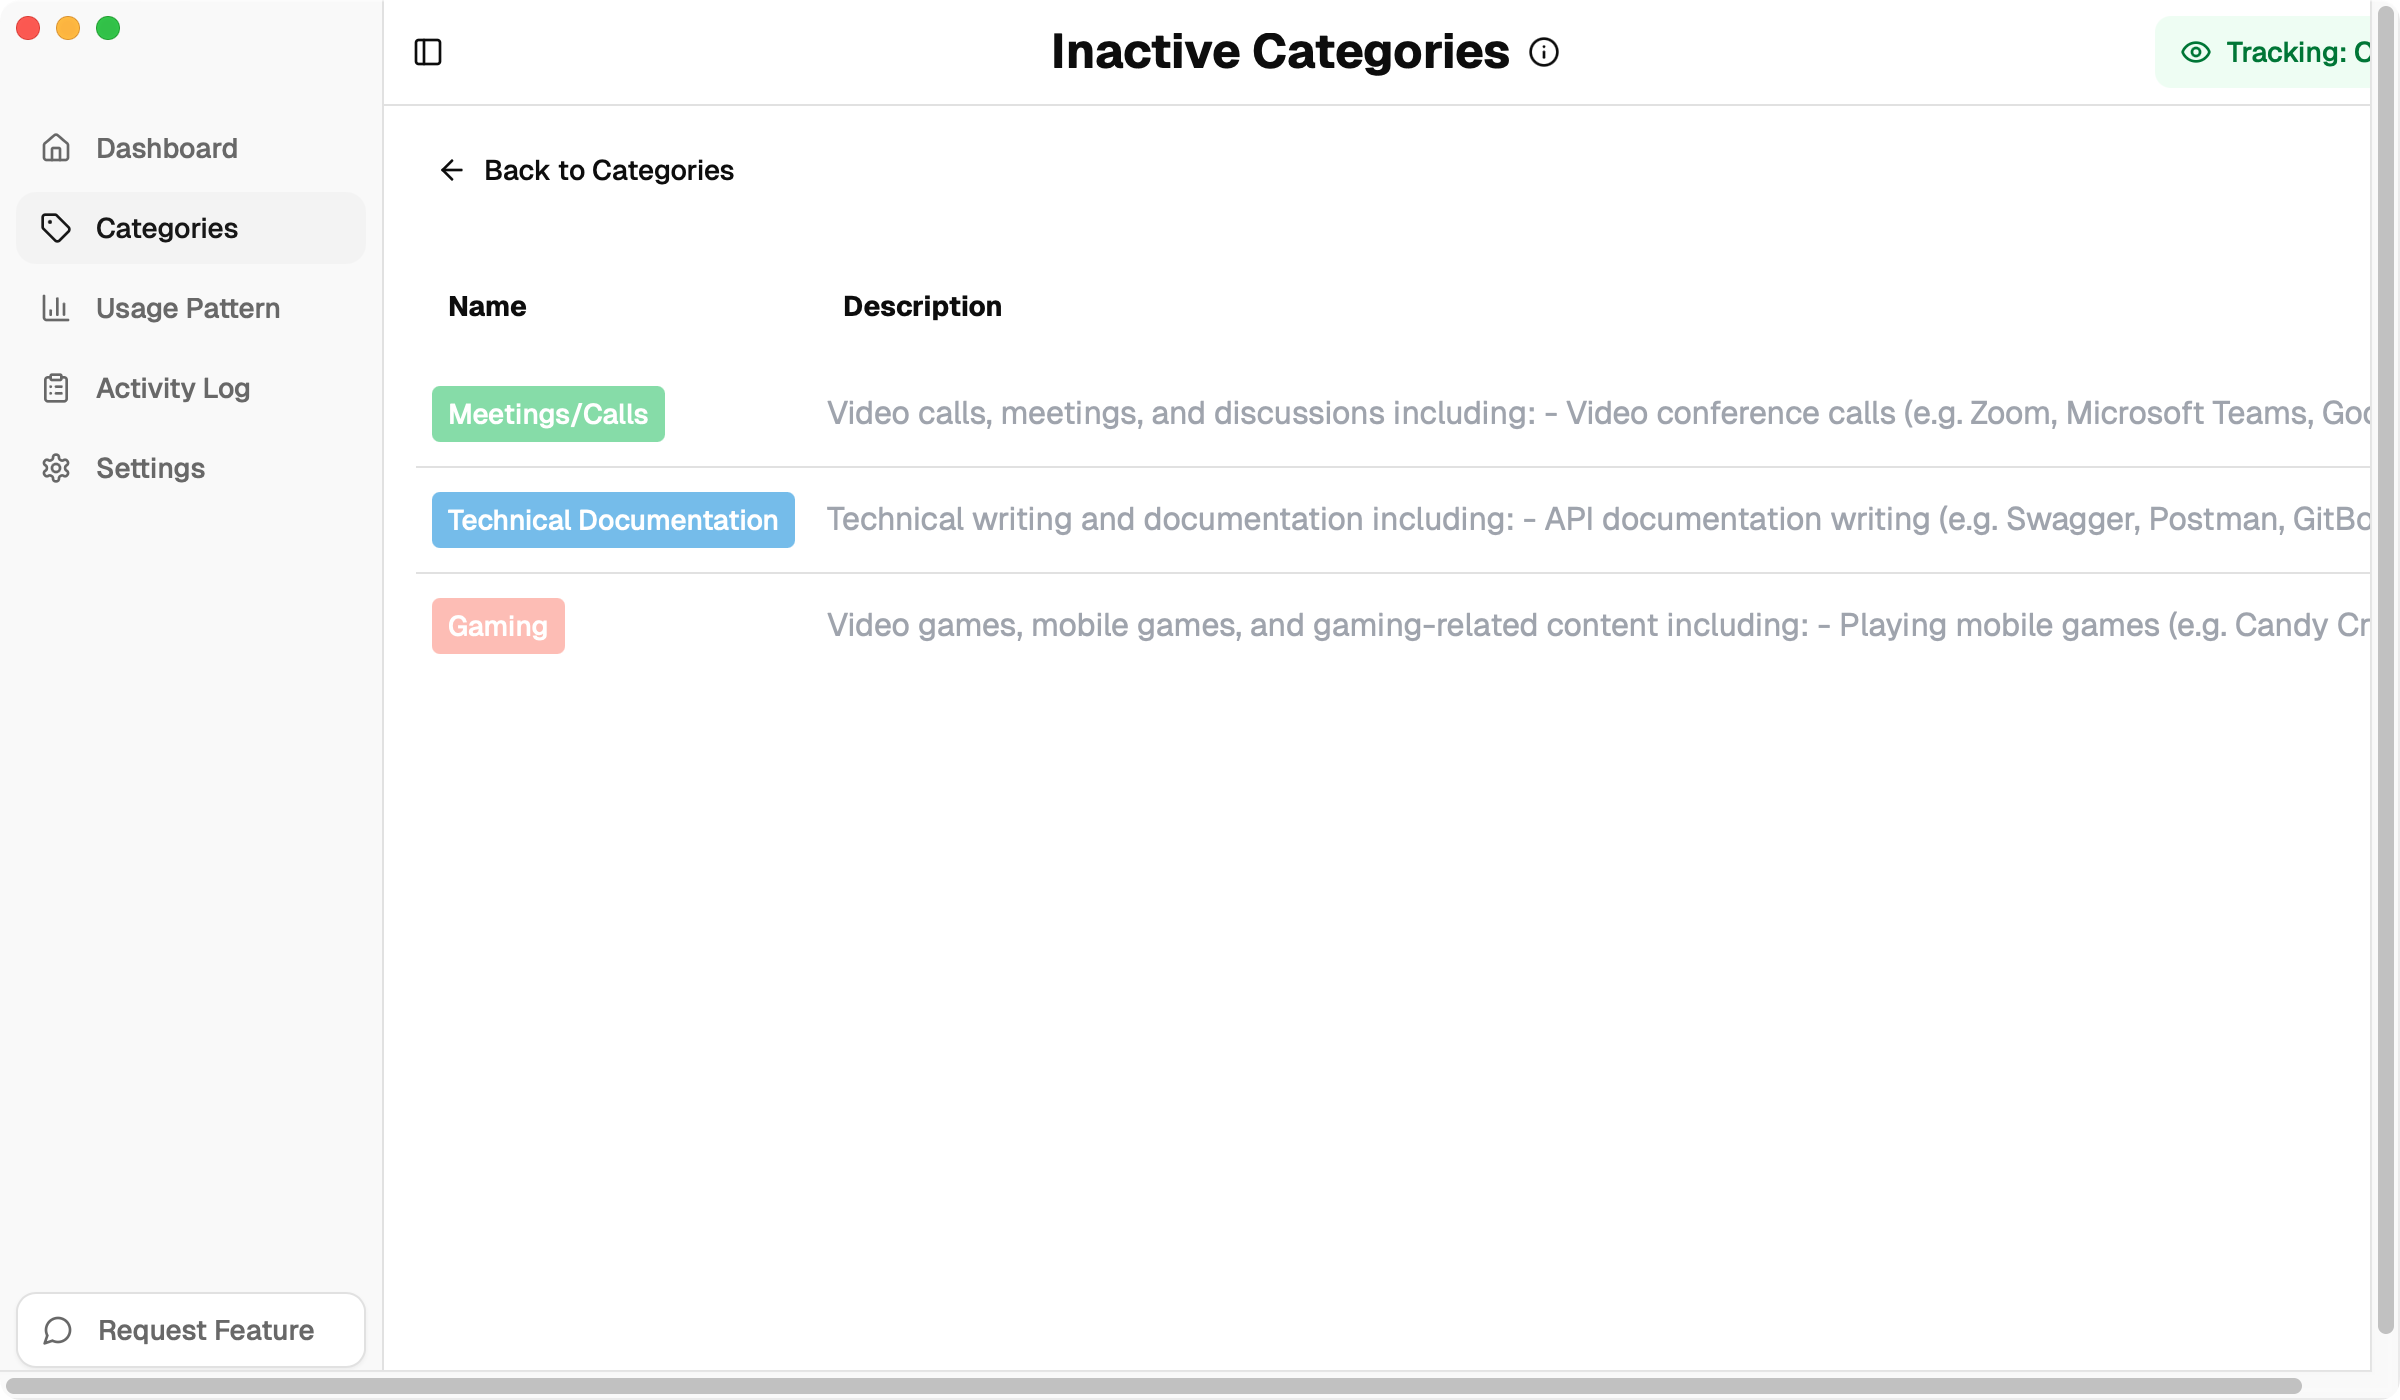The height and width of the screenshot is (1400, 2400).
Task: Click the eye icon on the Tracking badge
Action: 2196,52
